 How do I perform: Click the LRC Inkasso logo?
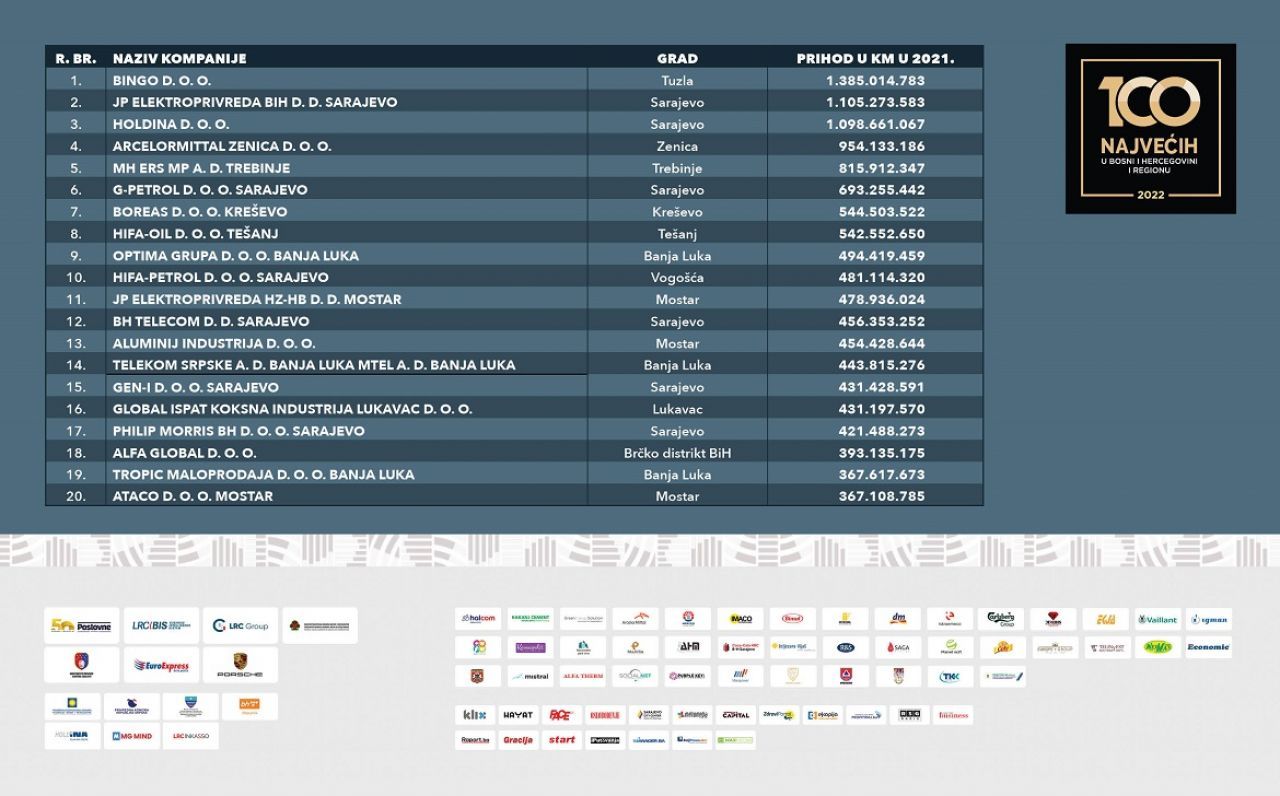point(190,736)
